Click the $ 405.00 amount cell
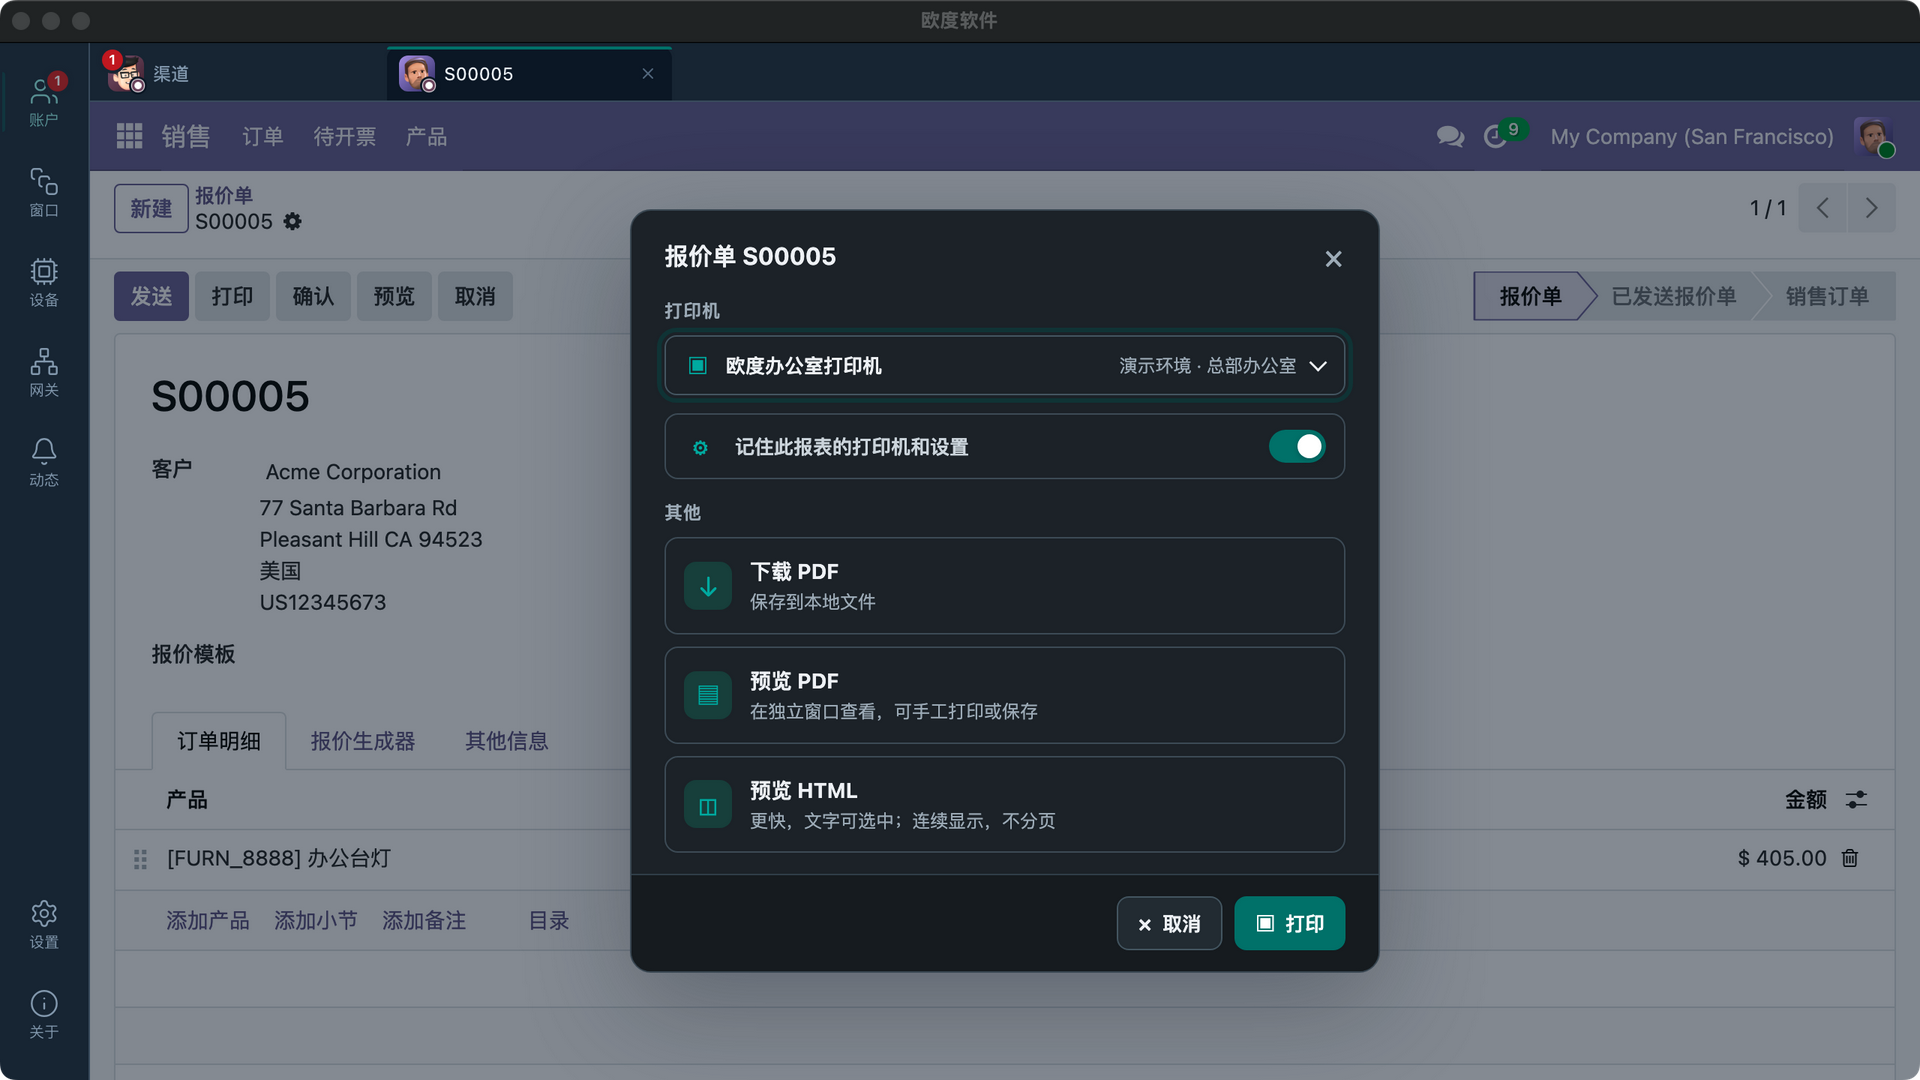The height and width of the screenshot is (1080, 1920). tap(1782, 858)
